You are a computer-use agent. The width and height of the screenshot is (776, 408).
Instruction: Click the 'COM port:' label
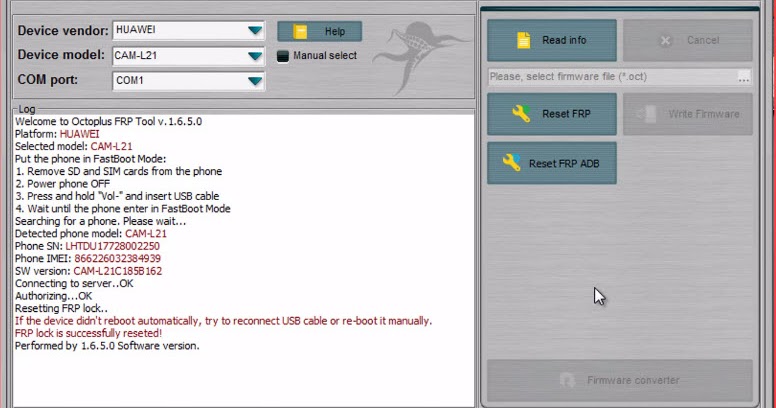[48, 80]
